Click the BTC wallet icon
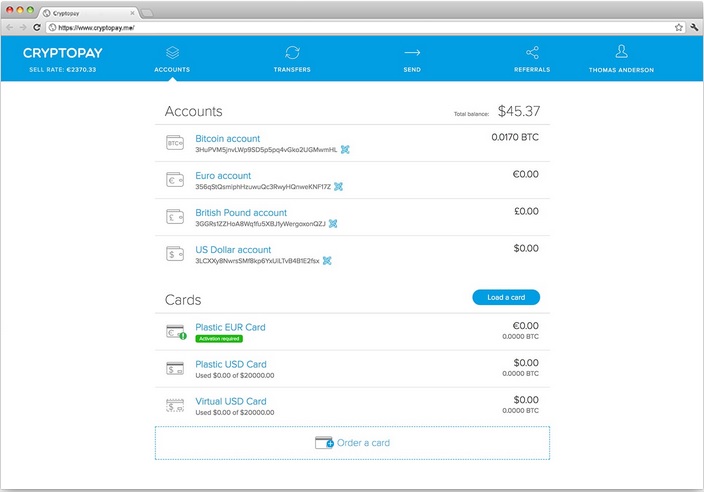 [175, 143]
